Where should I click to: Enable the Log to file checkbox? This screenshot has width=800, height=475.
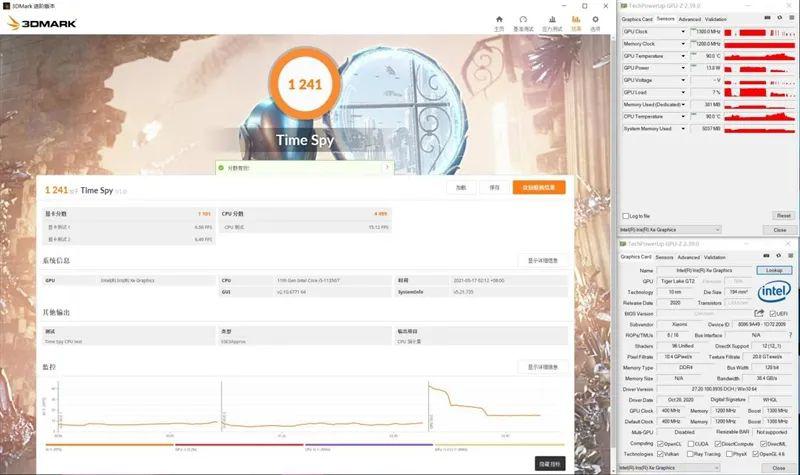click(x=626, y=216)
